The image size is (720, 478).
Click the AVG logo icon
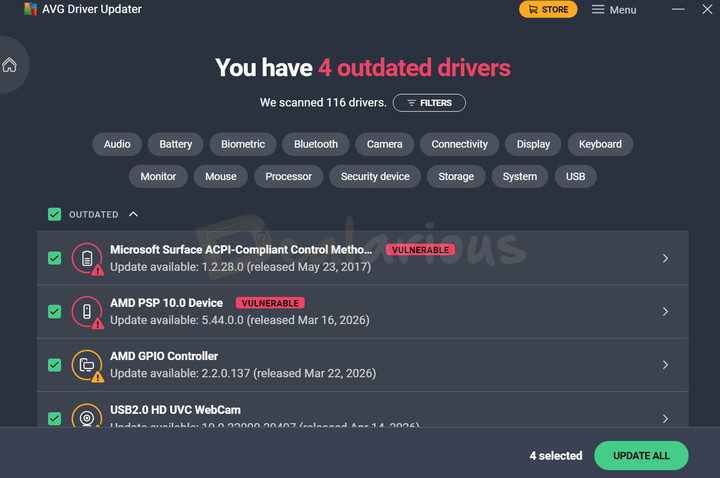[x=30, y=9]
